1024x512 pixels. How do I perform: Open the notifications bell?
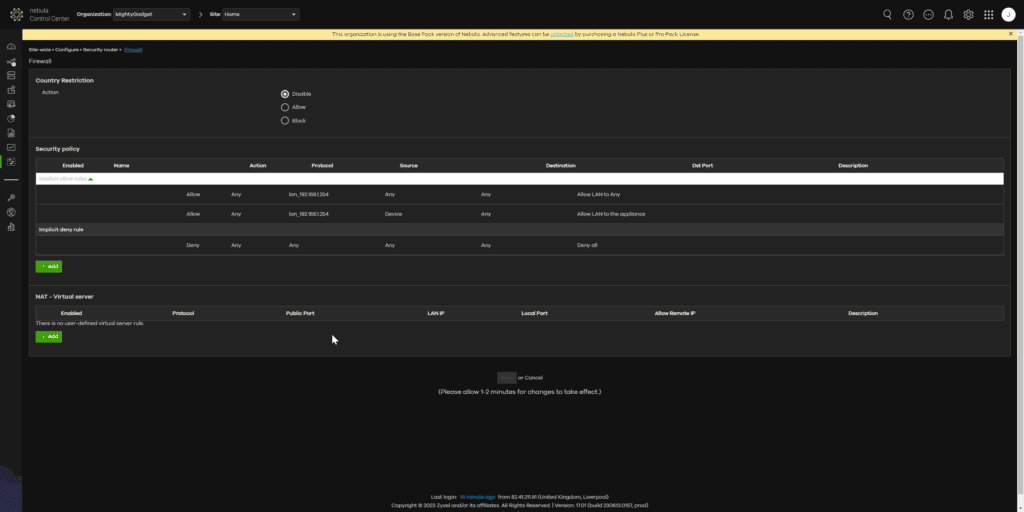coord(948,15)
